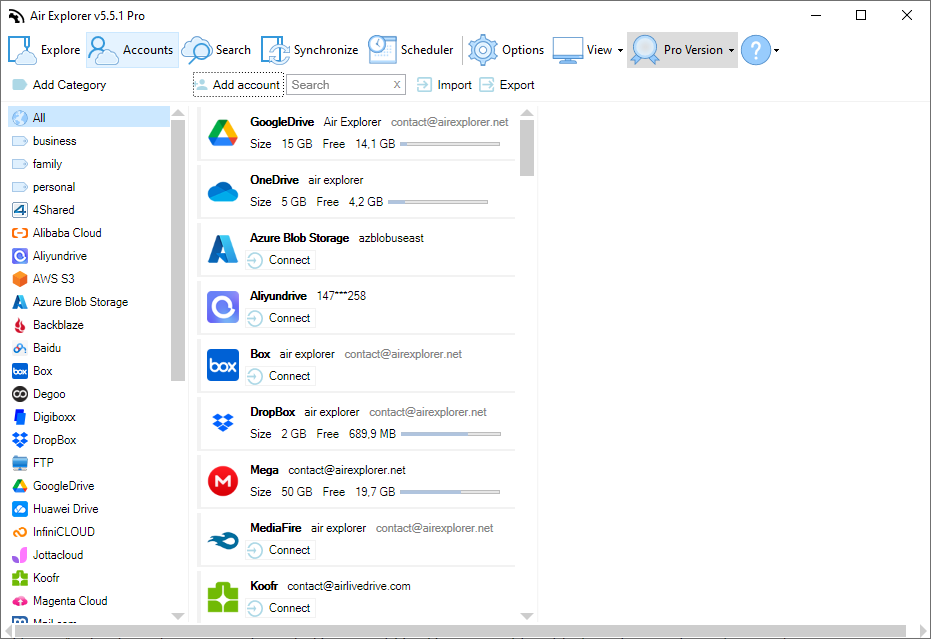Screen dimensions: 931x639
Task: Select the personal category
Action: click(x=89, y=187)
